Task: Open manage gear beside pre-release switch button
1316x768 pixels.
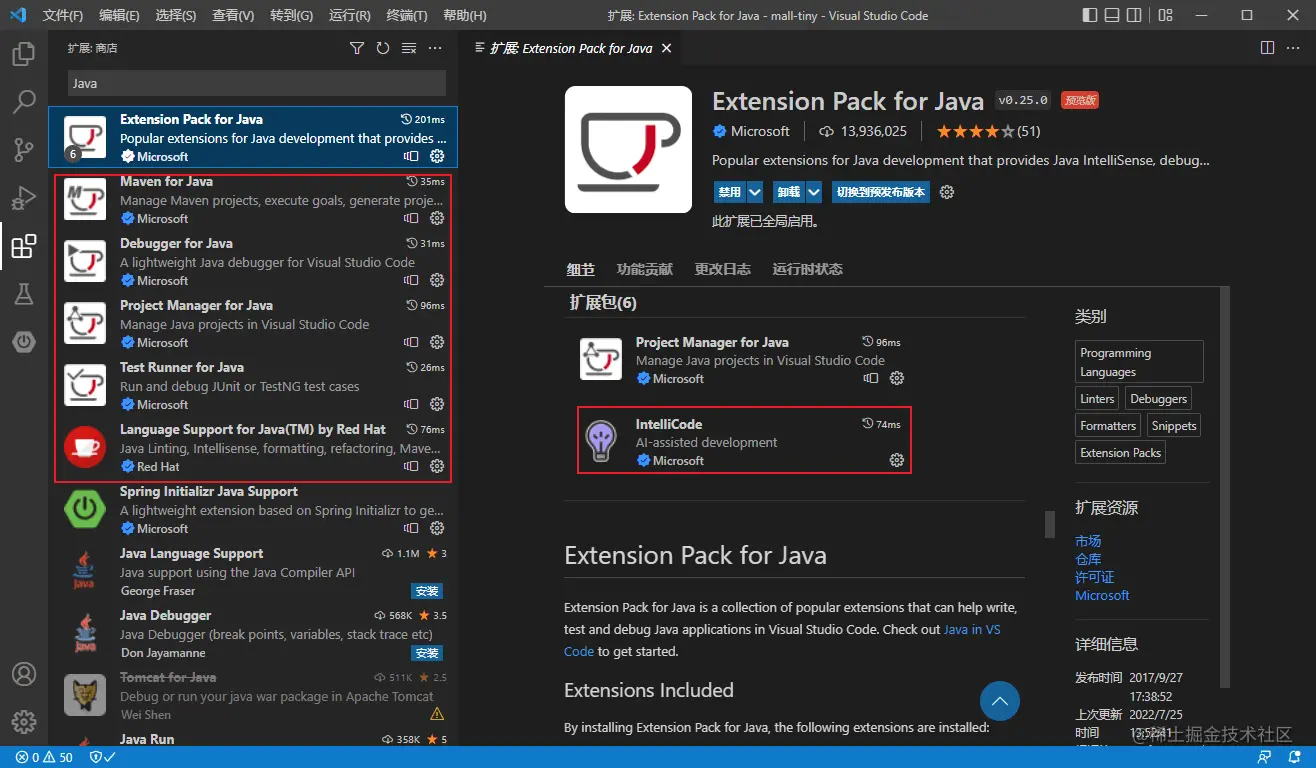Action: point(947,192)
